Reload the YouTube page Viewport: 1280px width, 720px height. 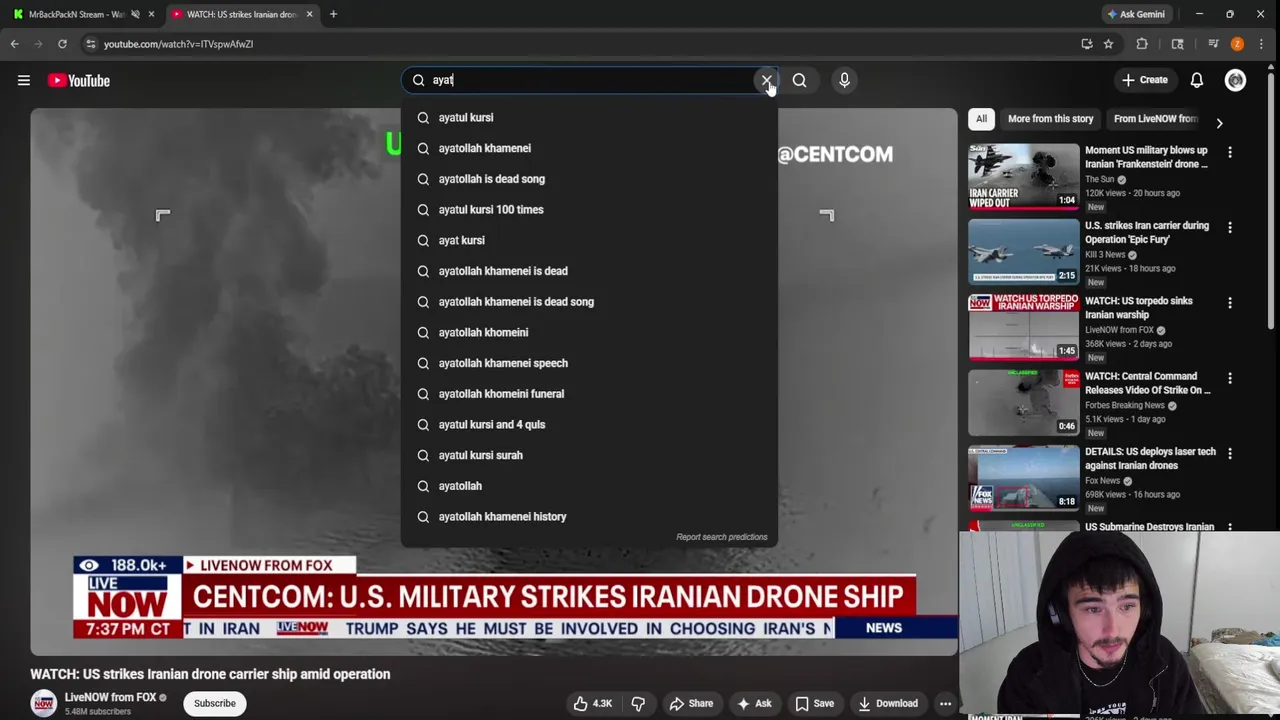tap(62, 44)
